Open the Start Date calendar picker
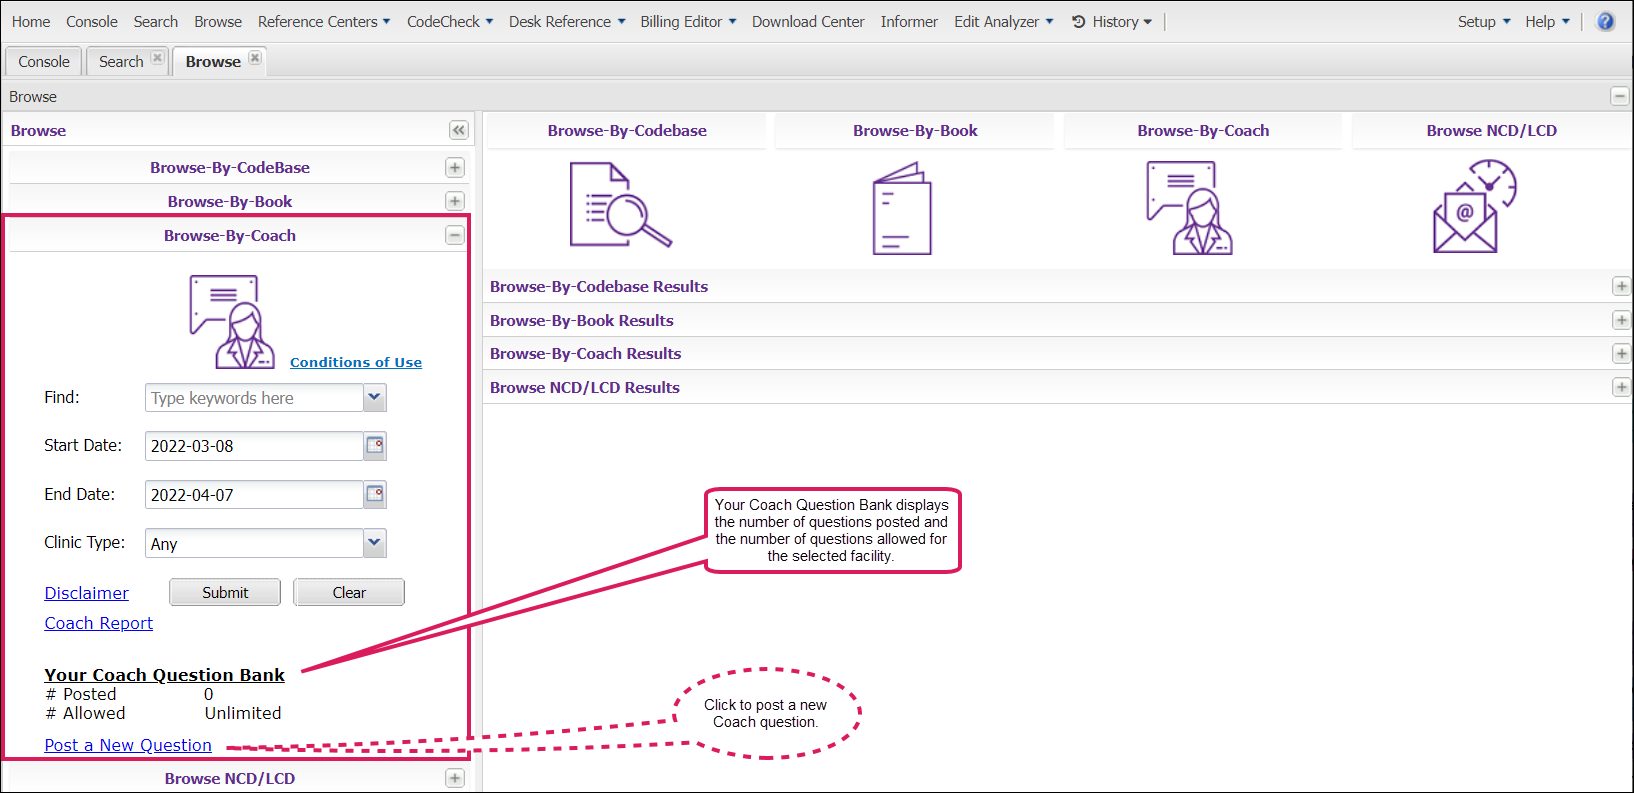Viewport: 1634px width, 793px height. pos(375,446)
